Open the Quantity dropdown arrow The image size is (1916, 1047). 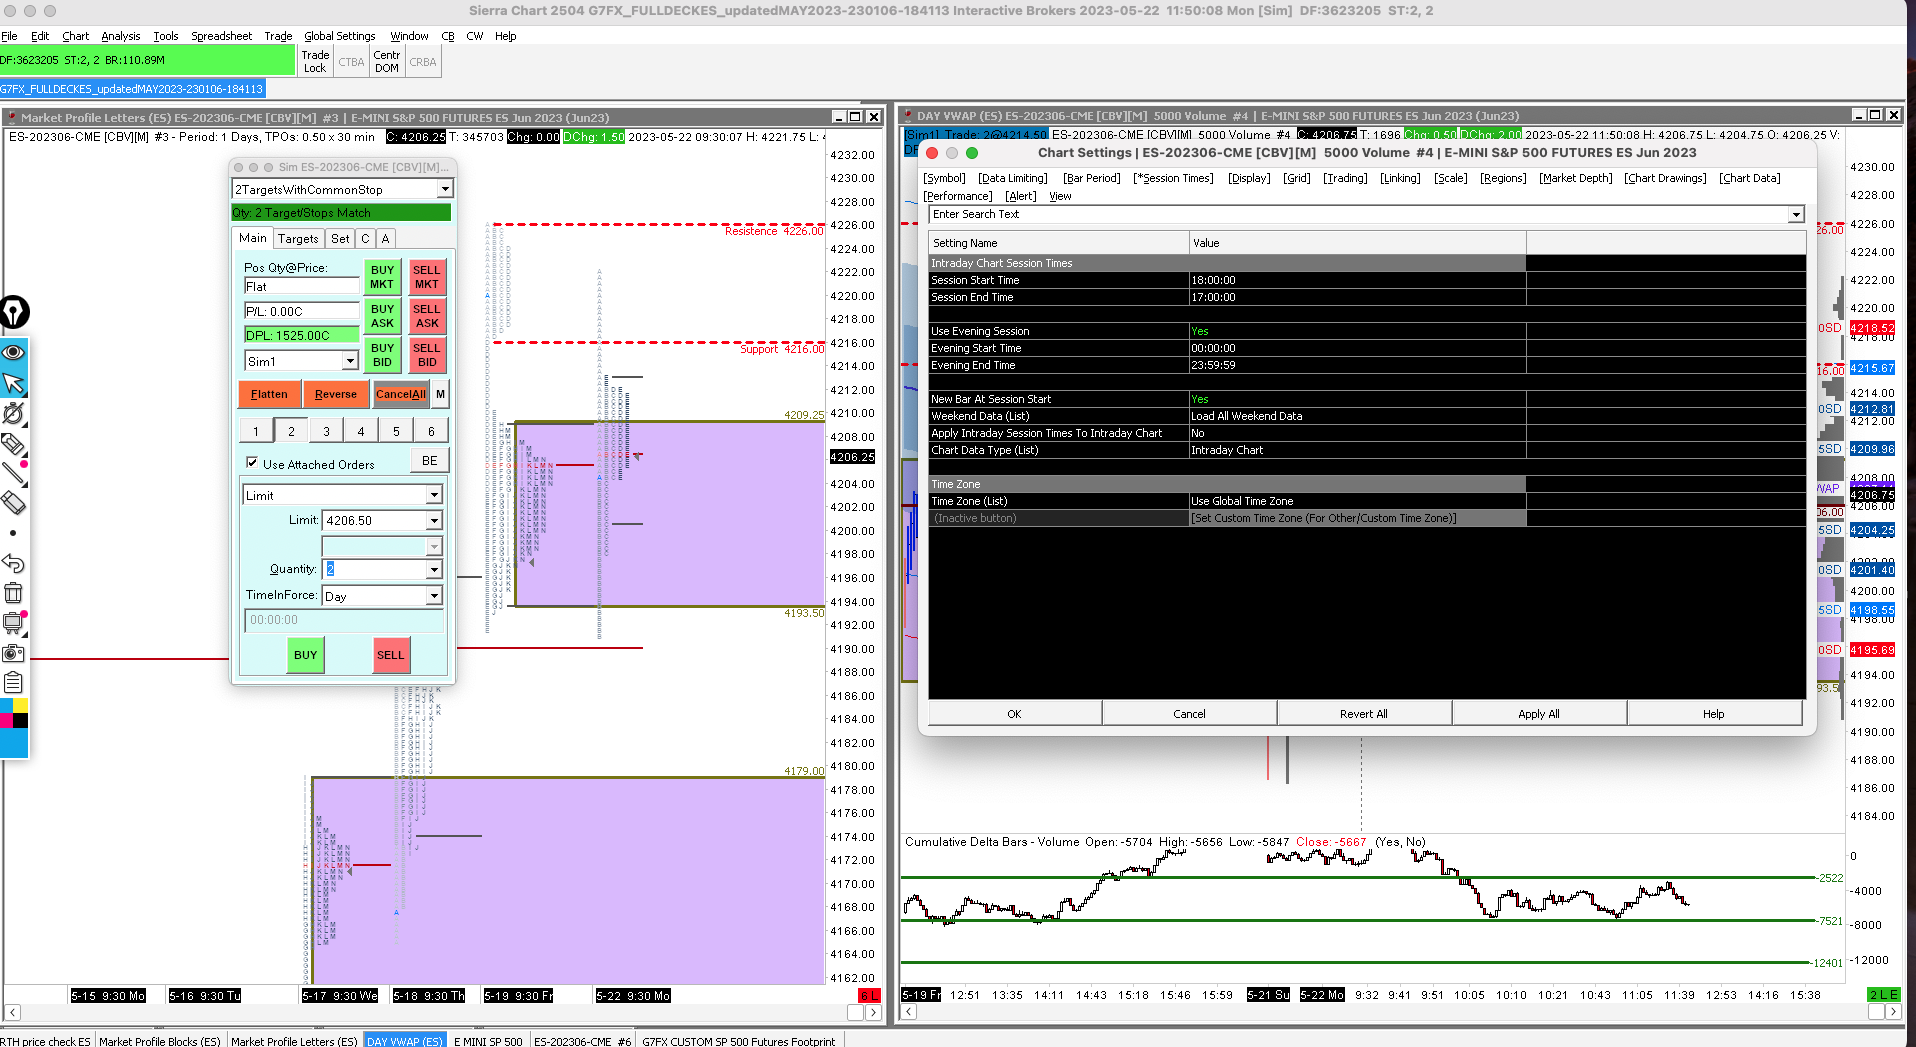434,569
